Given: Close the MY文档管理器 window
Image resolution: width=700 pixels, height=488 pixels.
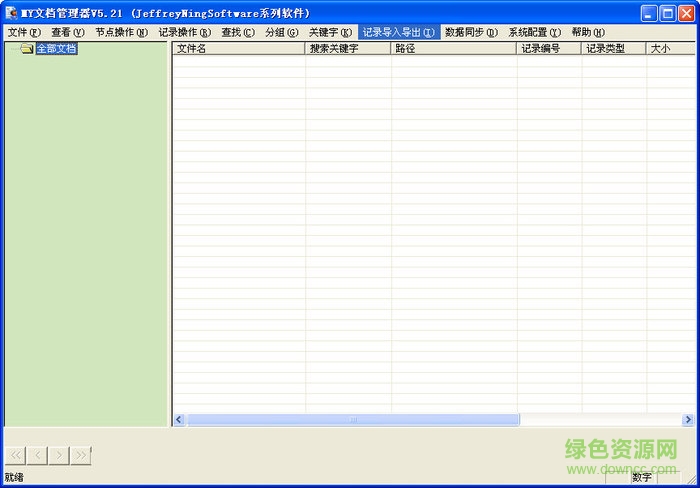Looking at the screenshot, I should 687,13.
